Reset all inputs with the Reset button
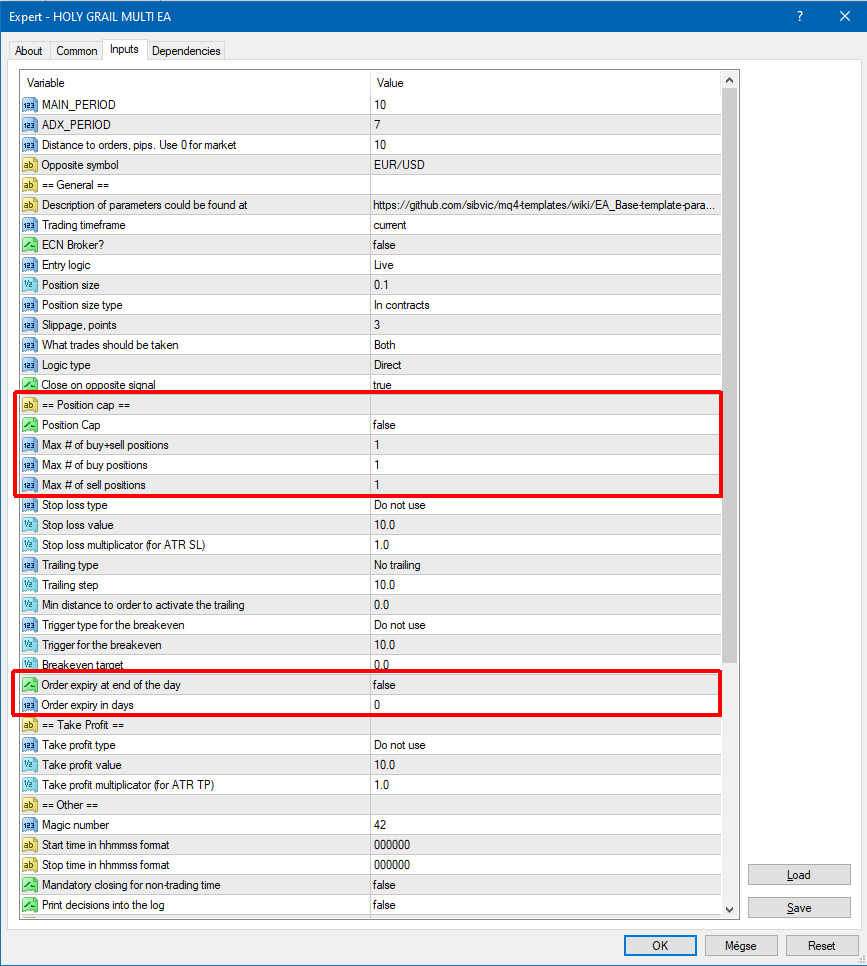Viewport: 867px width, 966px height. click(x=821, y=946)
